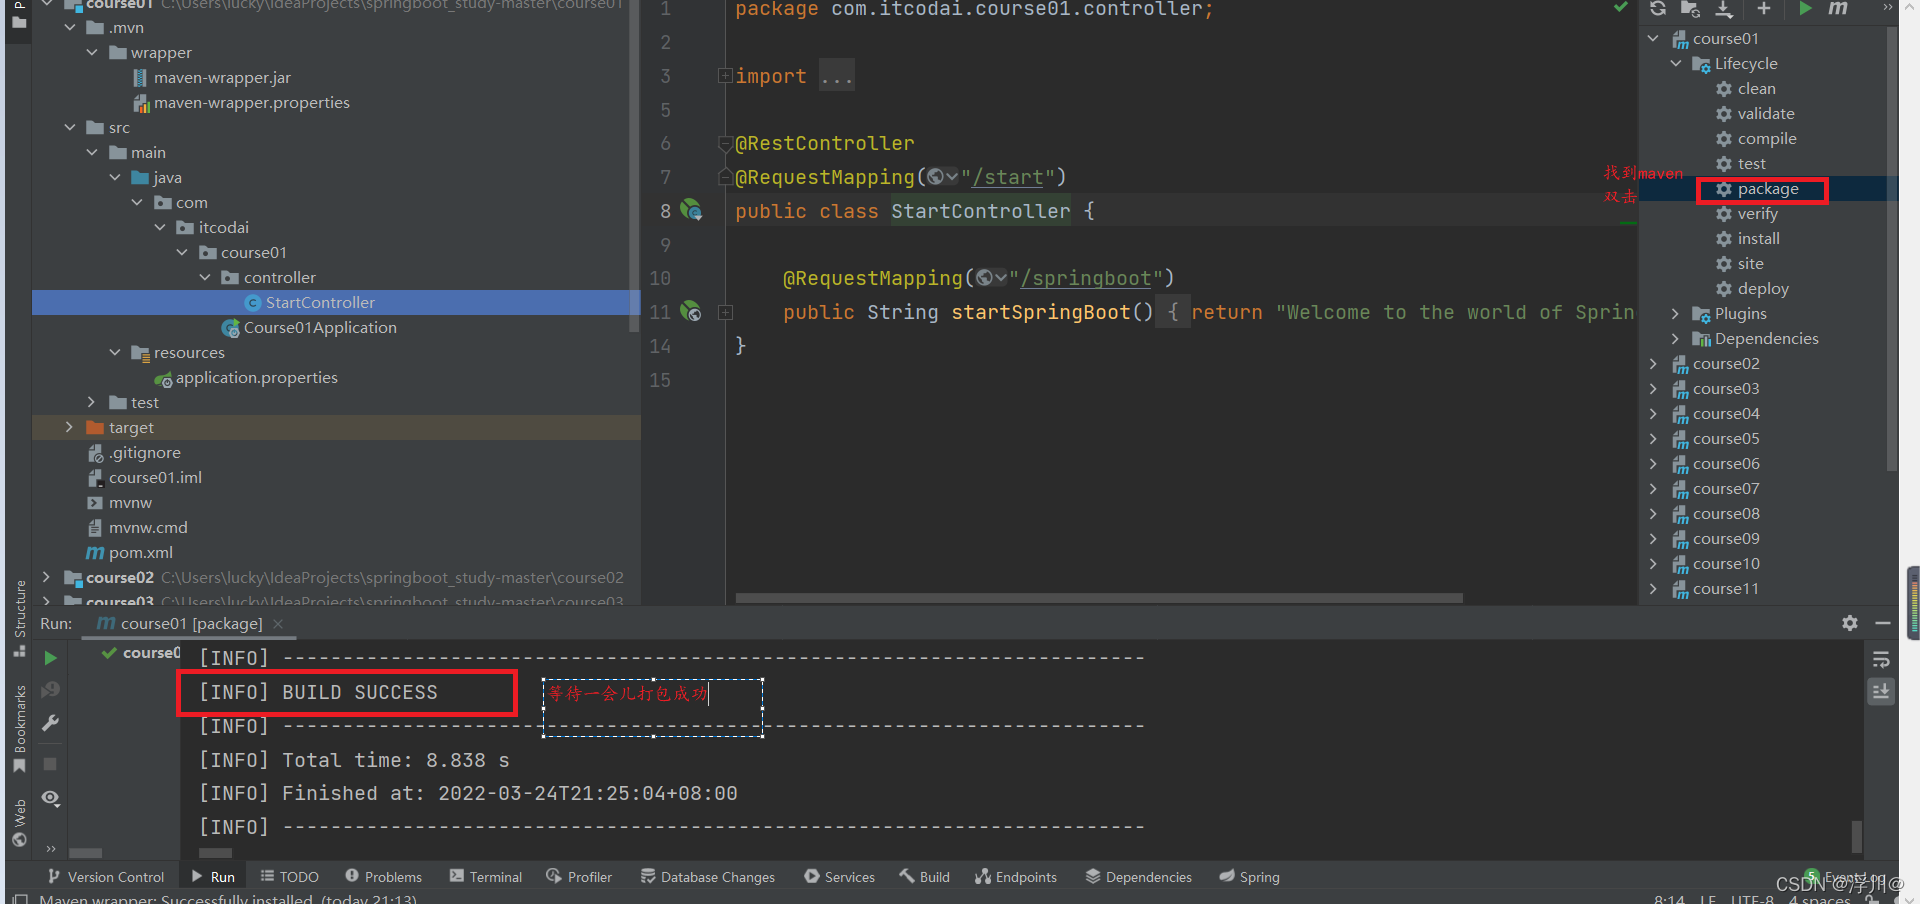Open Spring tool window
1920x904 pixels.
[1250, 877]
